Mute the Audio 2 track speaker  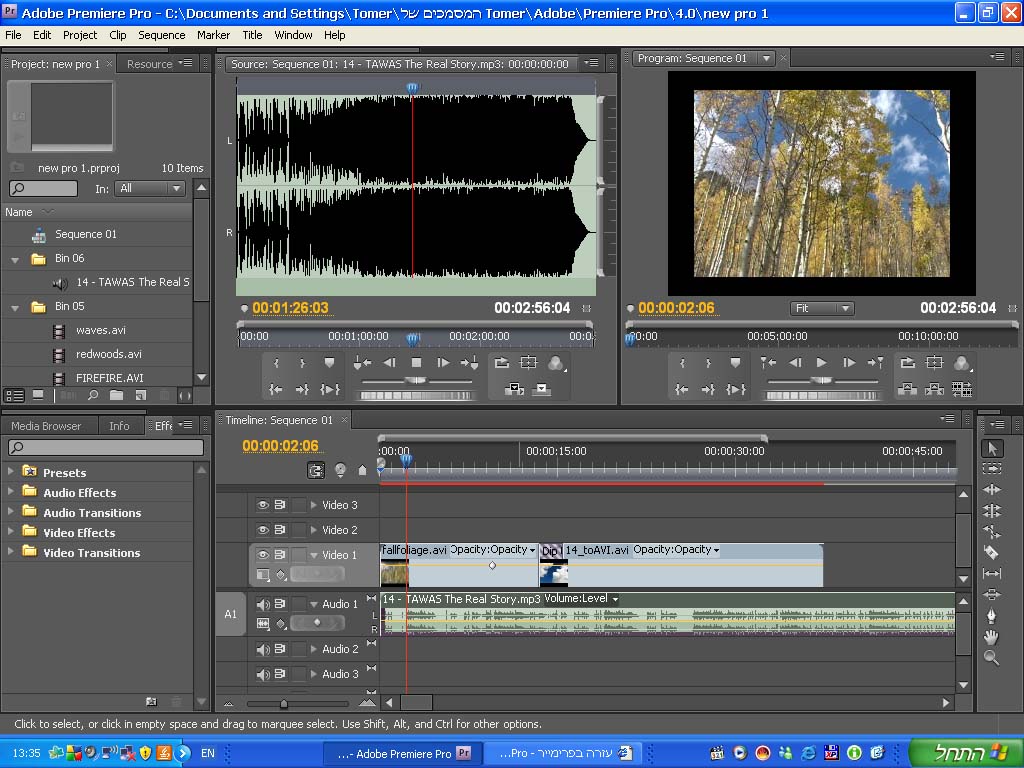[x=263, y=649]
